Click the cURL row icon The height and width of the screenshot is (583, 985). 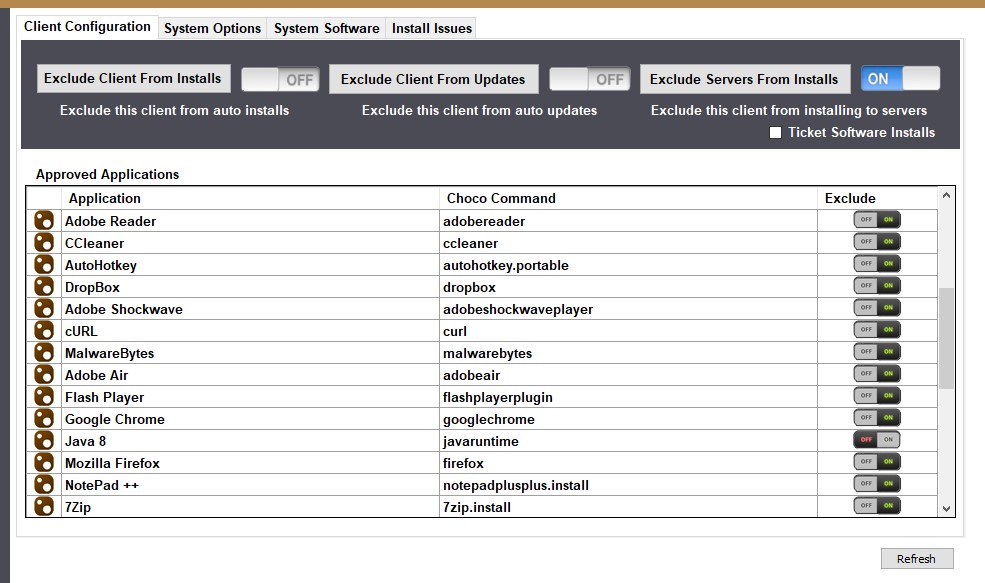click(x=44, y=330)
